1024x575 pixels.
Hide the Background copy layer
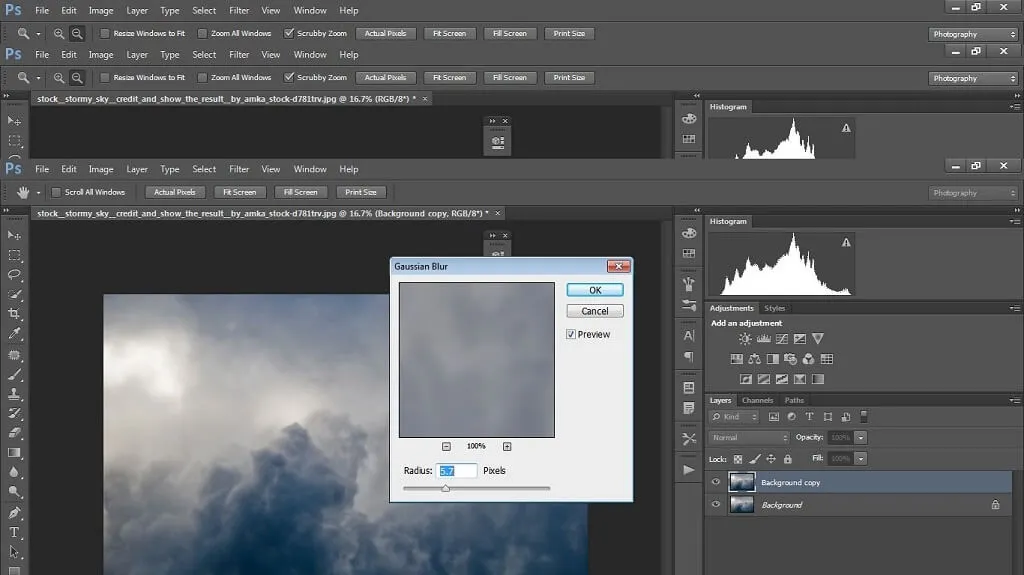[x=715, y=482]
